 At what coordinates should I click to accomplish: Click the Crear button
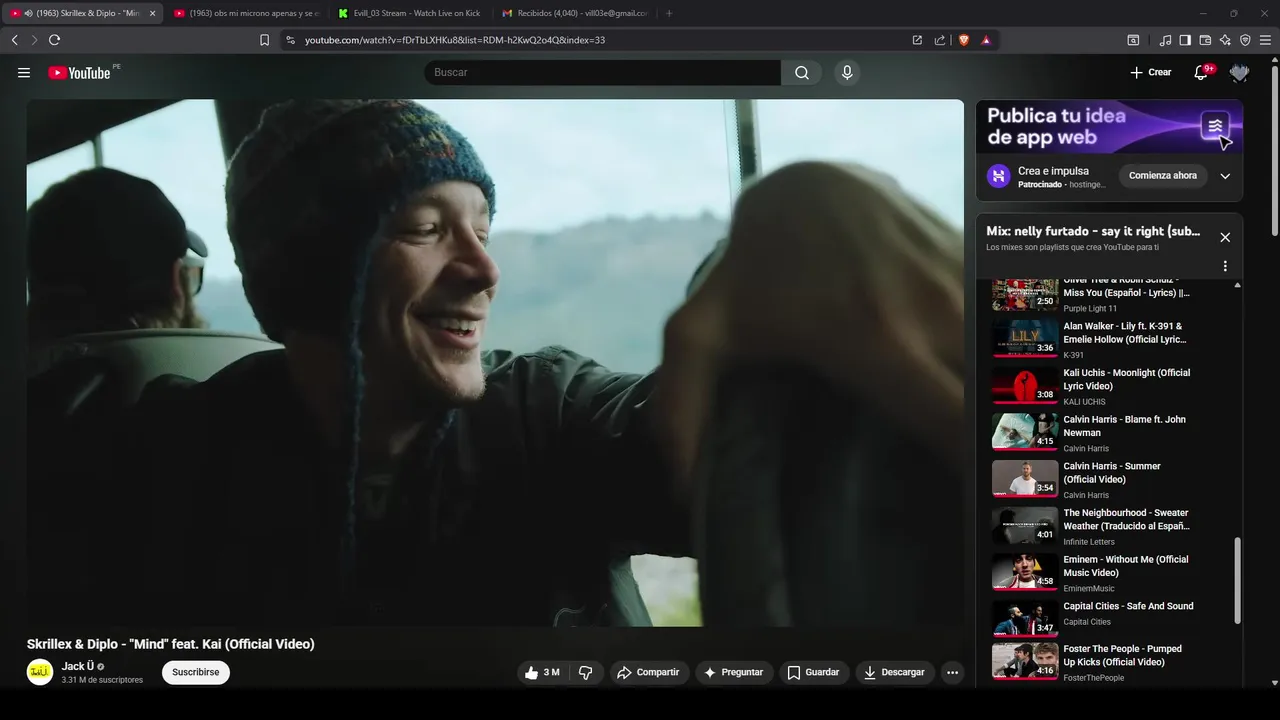pos(1151,73)
